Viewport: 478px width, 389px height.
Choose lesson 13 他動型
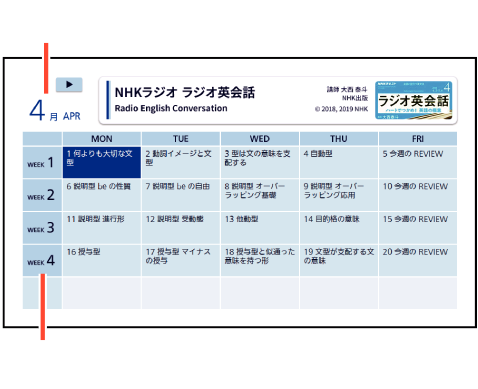(260, 228)
